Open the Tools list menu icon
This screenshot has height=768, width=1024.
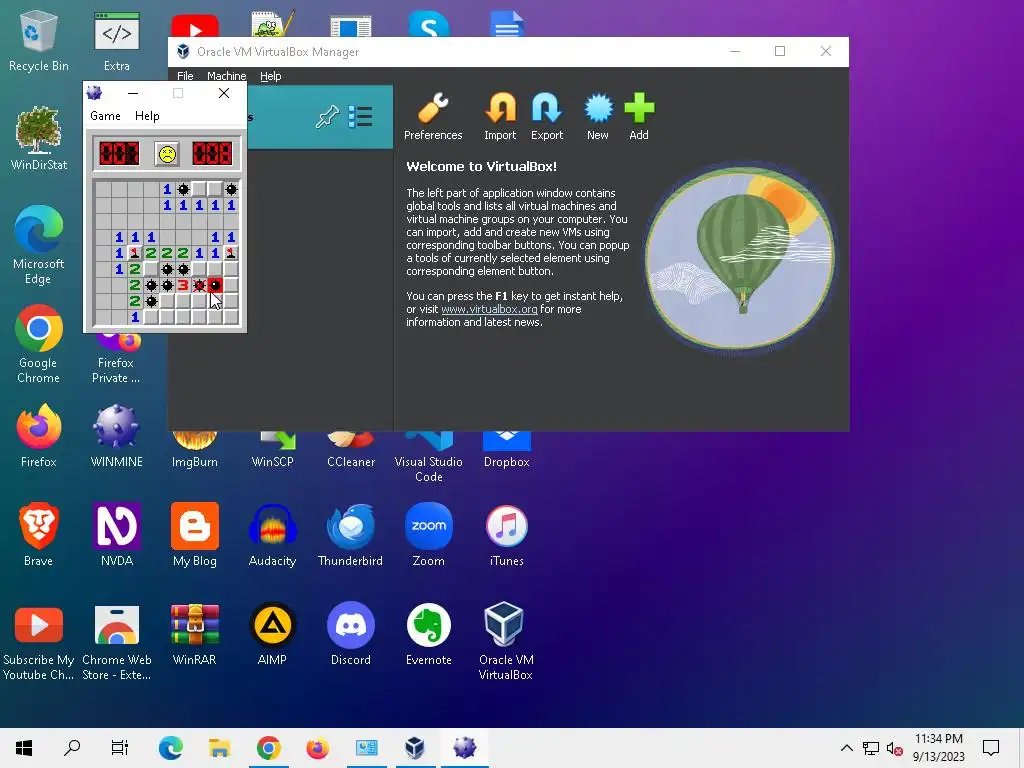360,117
